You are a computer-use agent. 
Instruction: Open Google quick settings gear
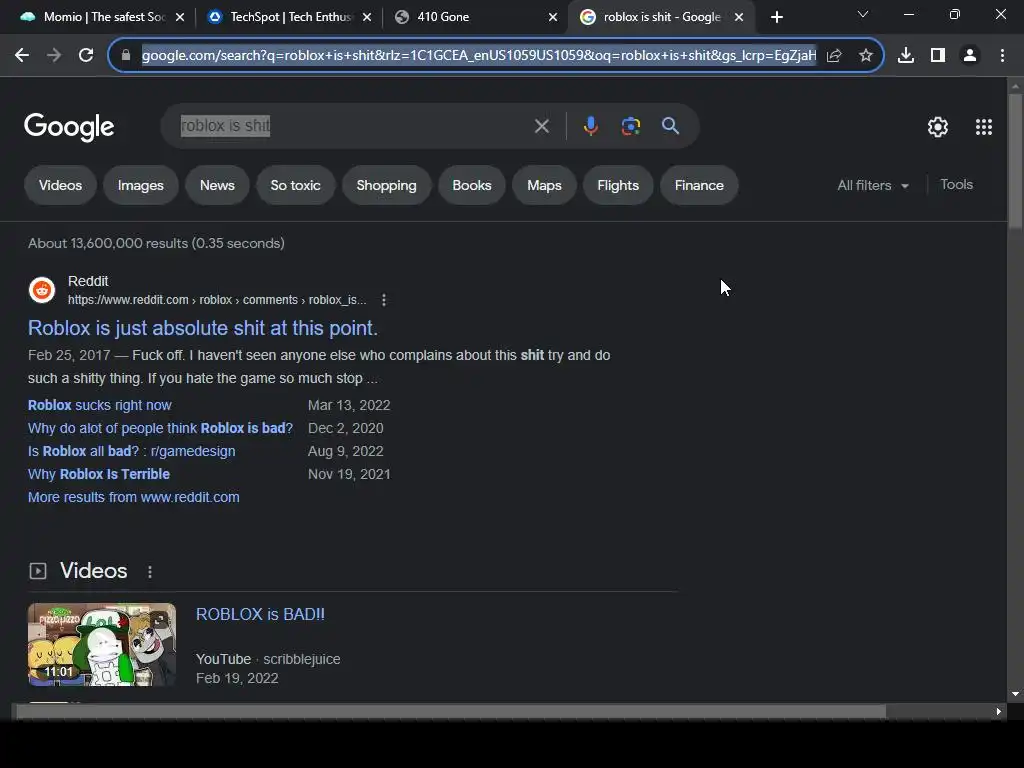(938, 127)
